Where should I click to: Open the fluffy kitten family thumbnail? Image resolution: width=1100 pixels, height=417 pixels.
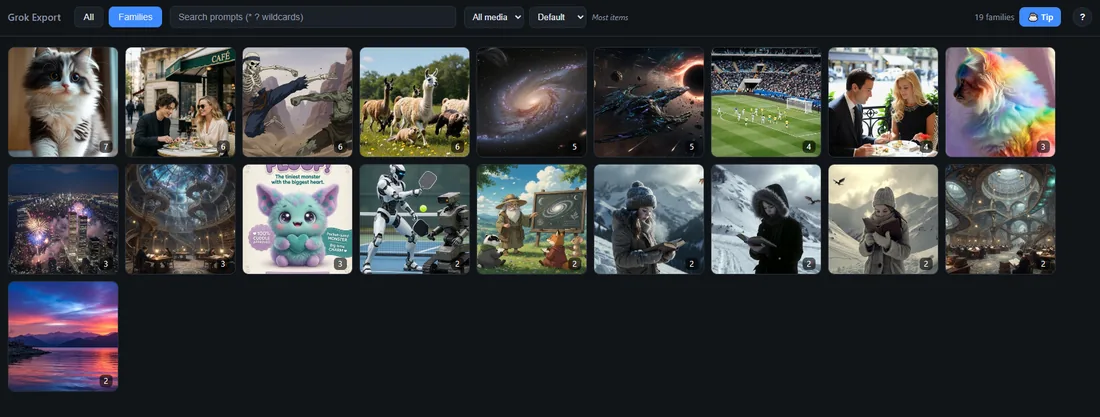[63, 102]
